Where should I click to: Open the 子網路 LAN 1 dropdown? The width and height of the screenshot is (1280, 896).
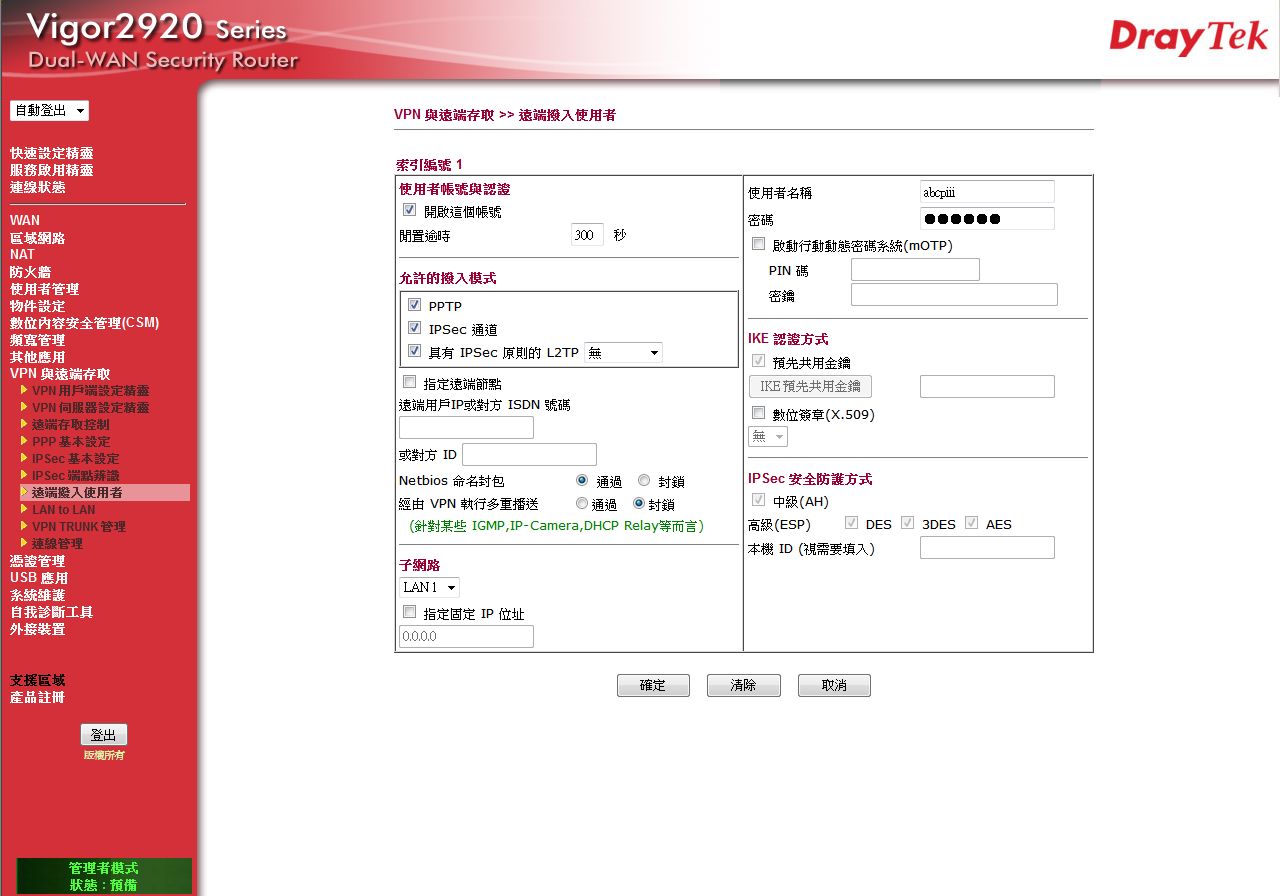tap(430, 587)
